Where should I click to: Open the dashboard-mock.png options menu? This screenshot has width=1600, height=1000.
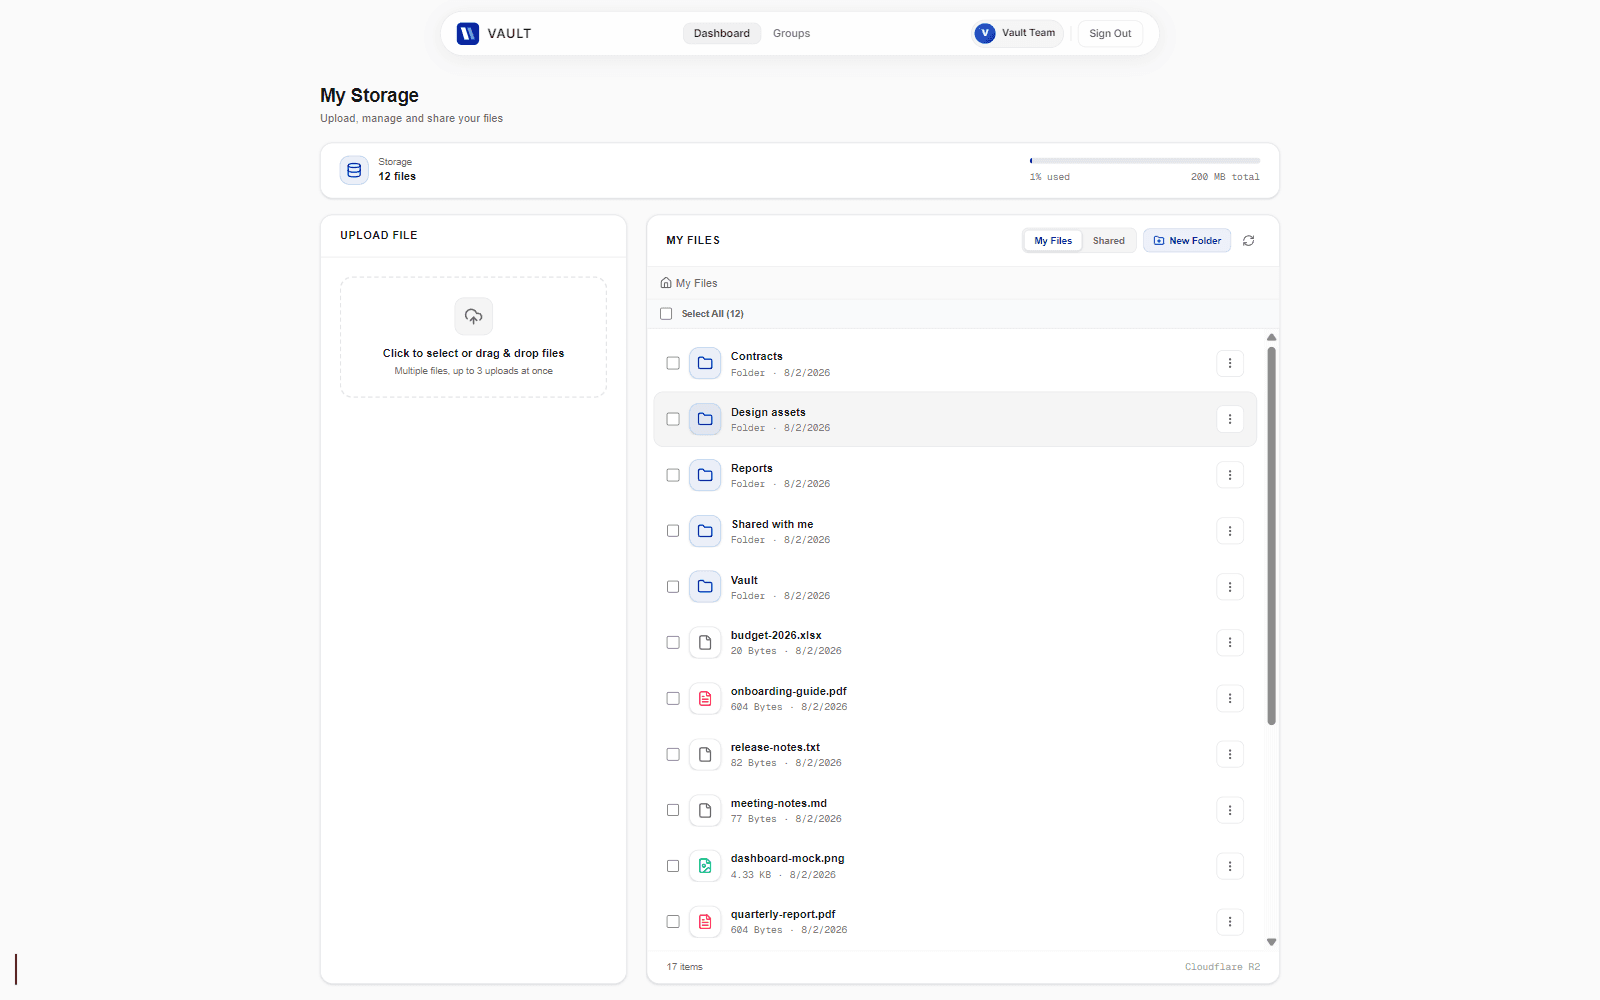pos(1230,866)
